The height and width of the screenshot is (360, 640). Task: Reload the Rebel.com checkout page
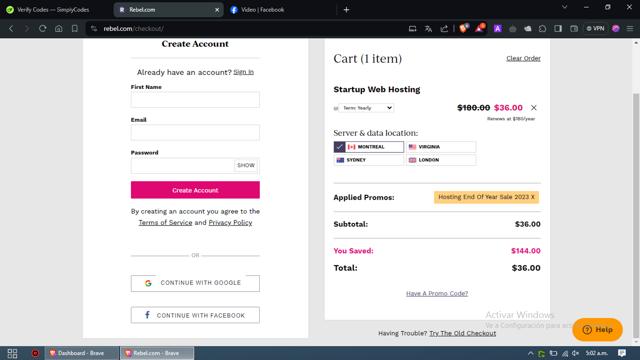(42, 29)
